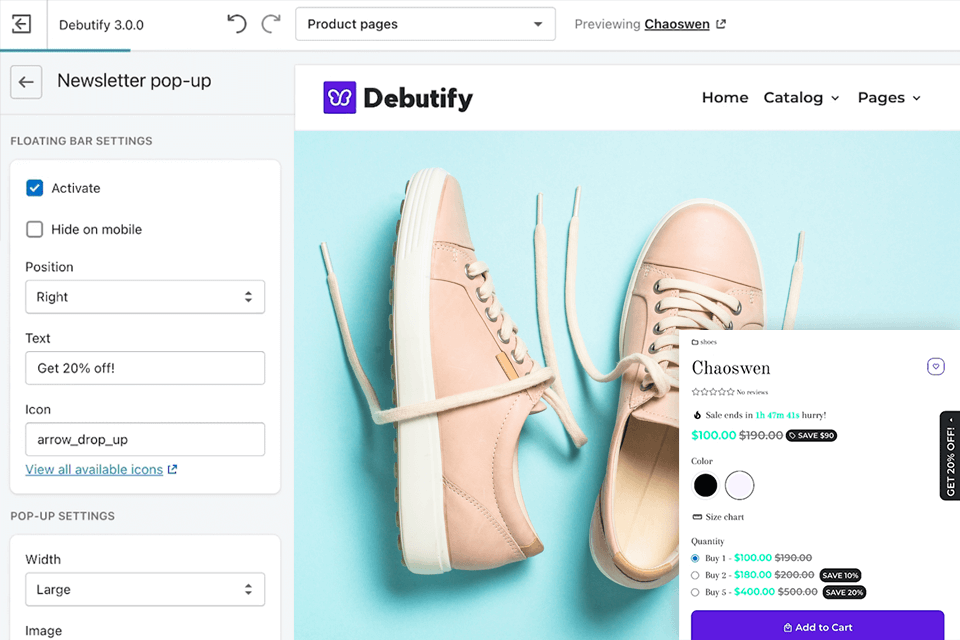The image size is (960, 640).
Task: Click the No reviews text
Action: [x=752, y=392]
